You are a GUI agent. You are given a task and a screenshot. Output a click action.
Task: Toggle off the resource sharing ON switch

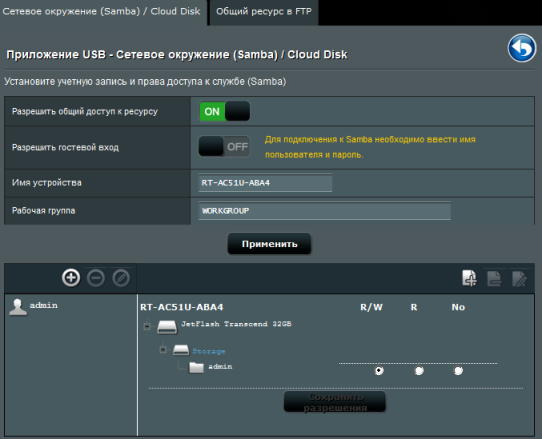225,111
